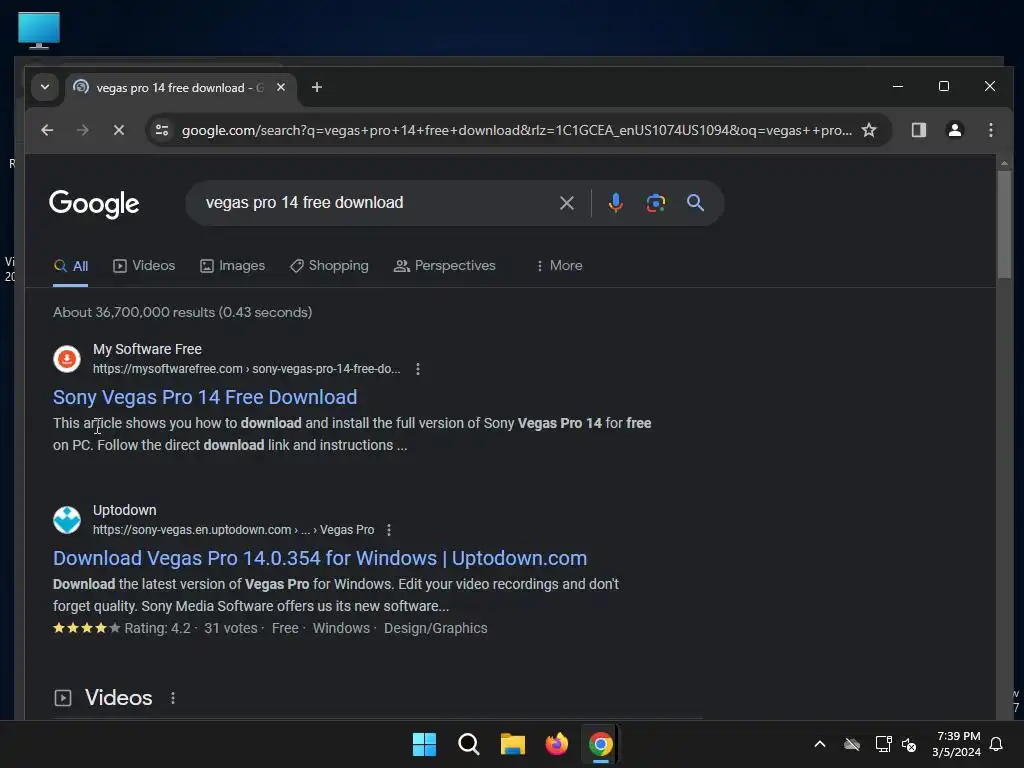Screen dimensions: 1024x768
Task: Click the mysoftwarefree.com URL breadcrumb
Action: coord(246,369)
